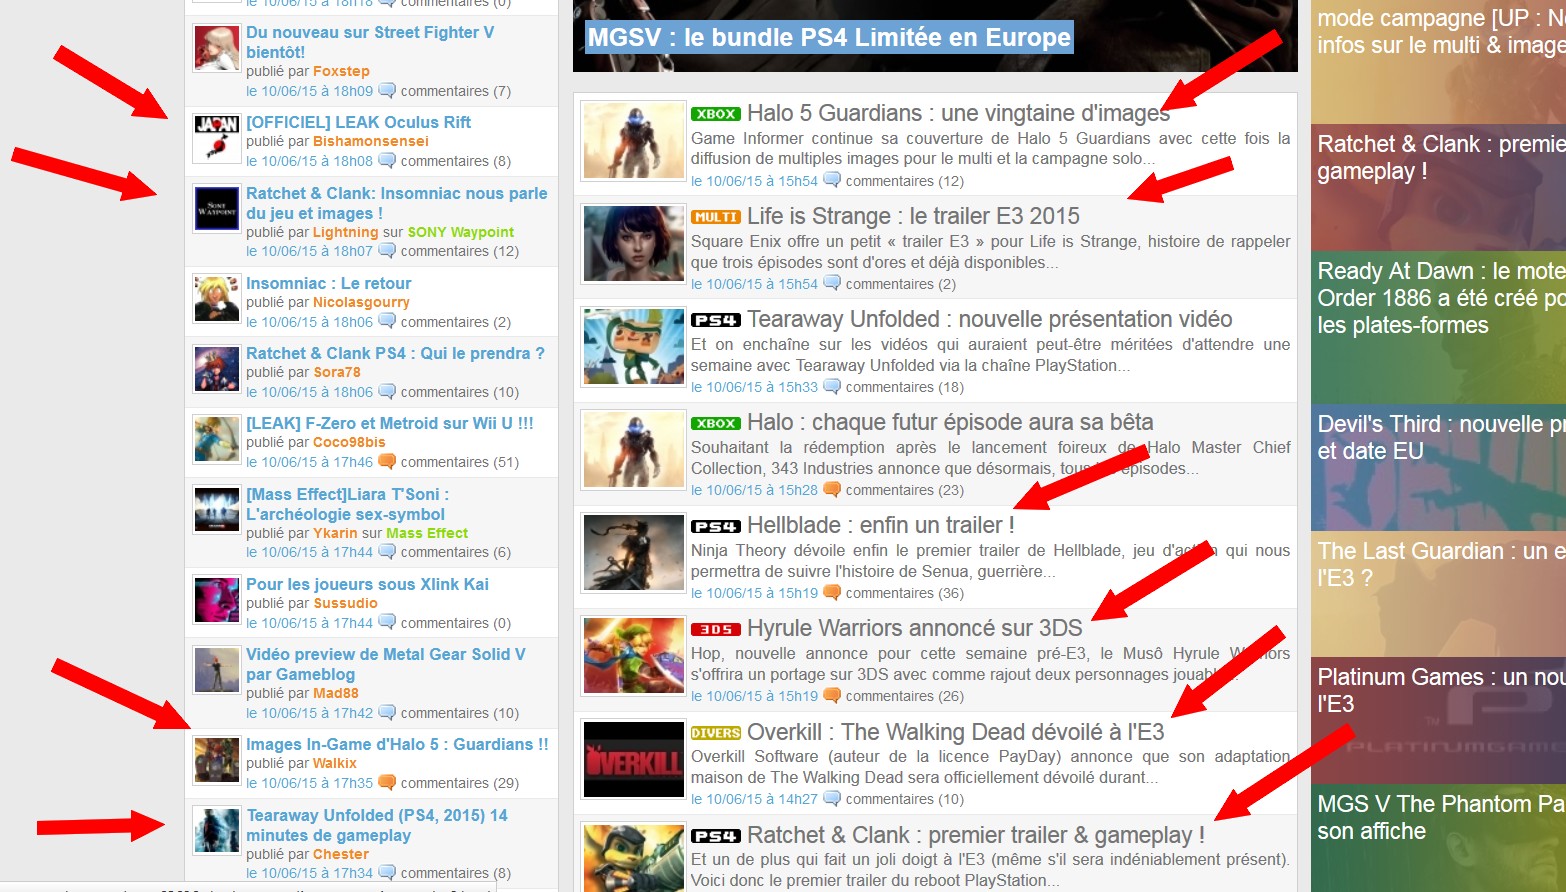Click the XBOX badge next to Halo 5 Guardians
Viewport: 1566px width, 892px height.
point(715,114)
